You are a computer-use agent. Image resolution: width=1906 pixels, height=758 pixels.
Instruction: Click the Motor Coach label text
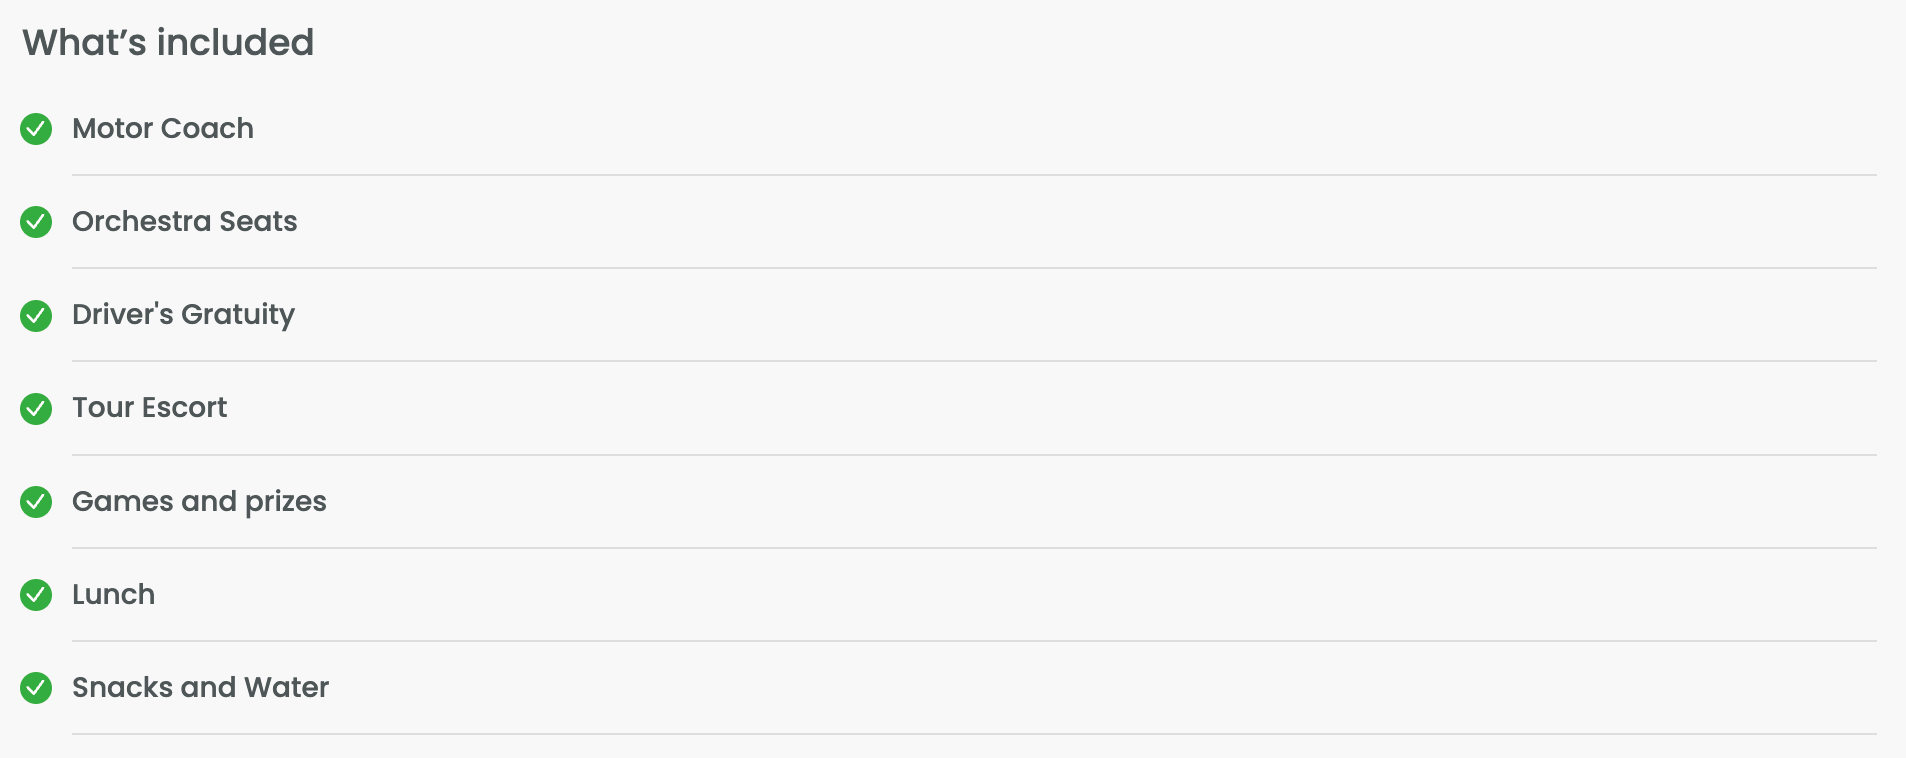163,129
